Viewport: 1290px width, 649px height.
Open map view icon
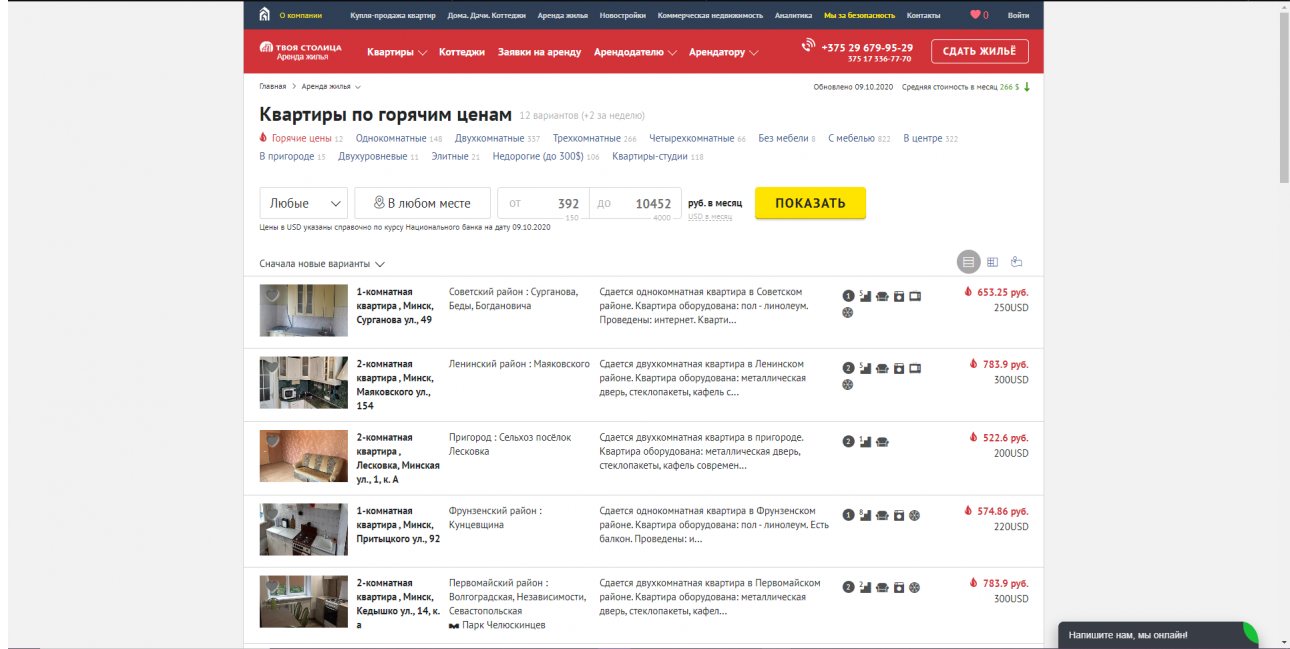click(x=1017, y=262)
